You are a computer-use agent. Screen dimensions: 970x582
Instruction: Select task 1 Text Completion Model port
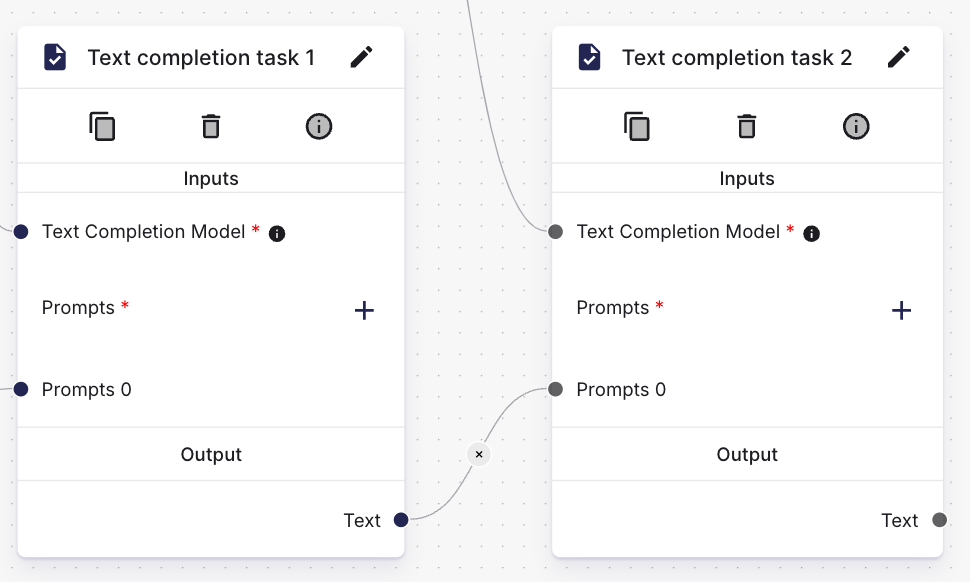pyautogui.click(x=21, y=231)
